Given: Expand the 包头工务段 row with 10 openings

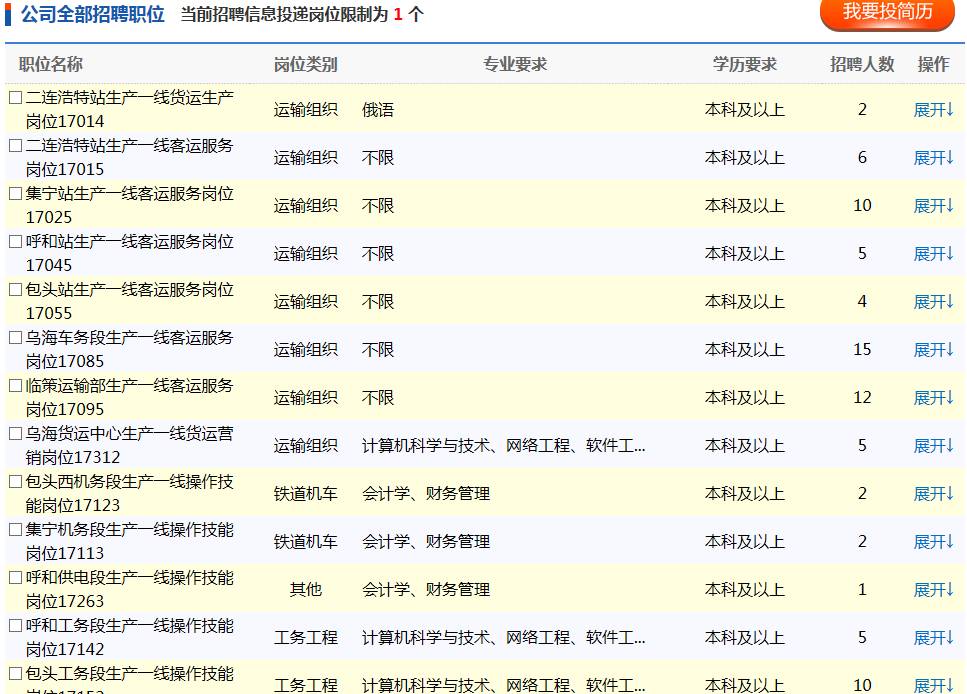Looking at the screenshot, I should click(933, 685).
